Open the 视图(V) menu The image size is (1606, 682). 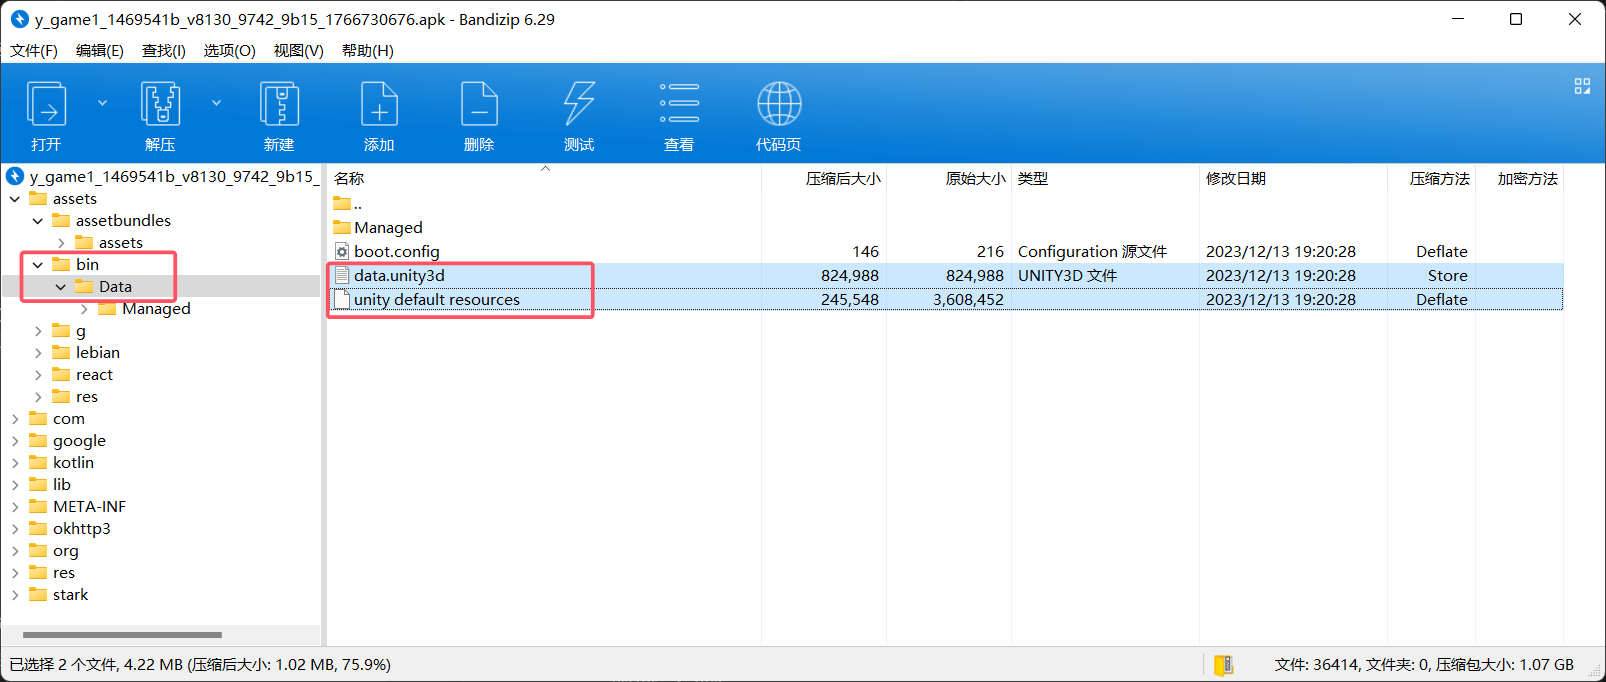299,51
